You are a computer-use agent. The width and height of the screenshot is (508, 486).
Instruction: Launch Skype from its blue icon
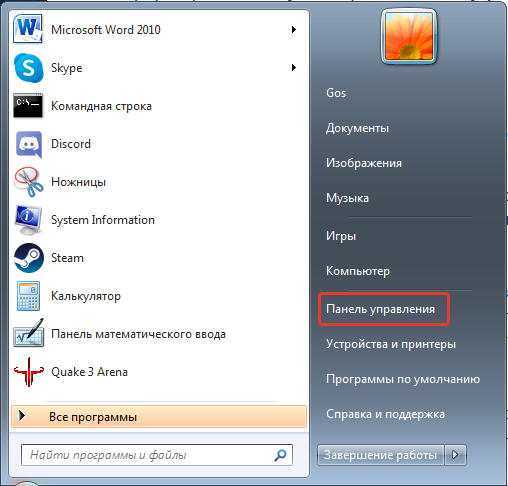coord(29,68)
